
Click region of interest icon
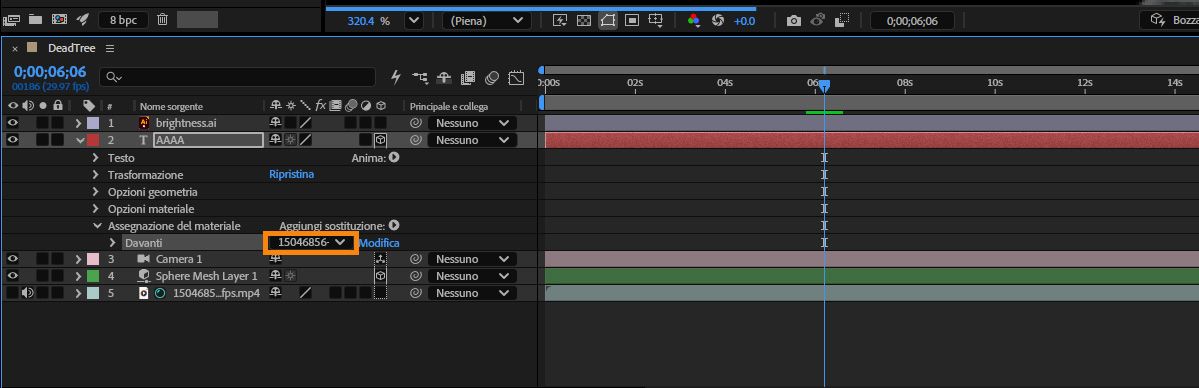point(632,21)
